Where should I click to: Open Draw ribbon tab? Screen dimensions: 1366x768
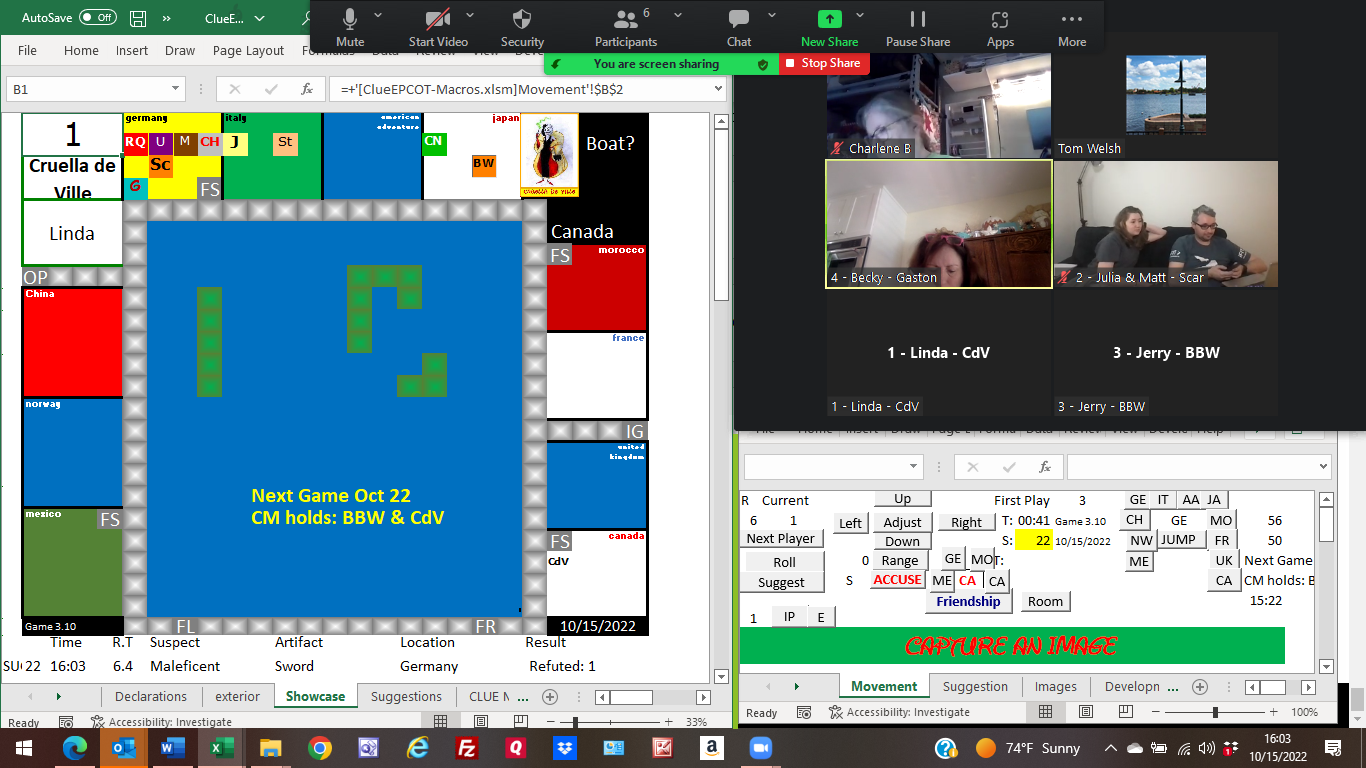coord(180,50)
